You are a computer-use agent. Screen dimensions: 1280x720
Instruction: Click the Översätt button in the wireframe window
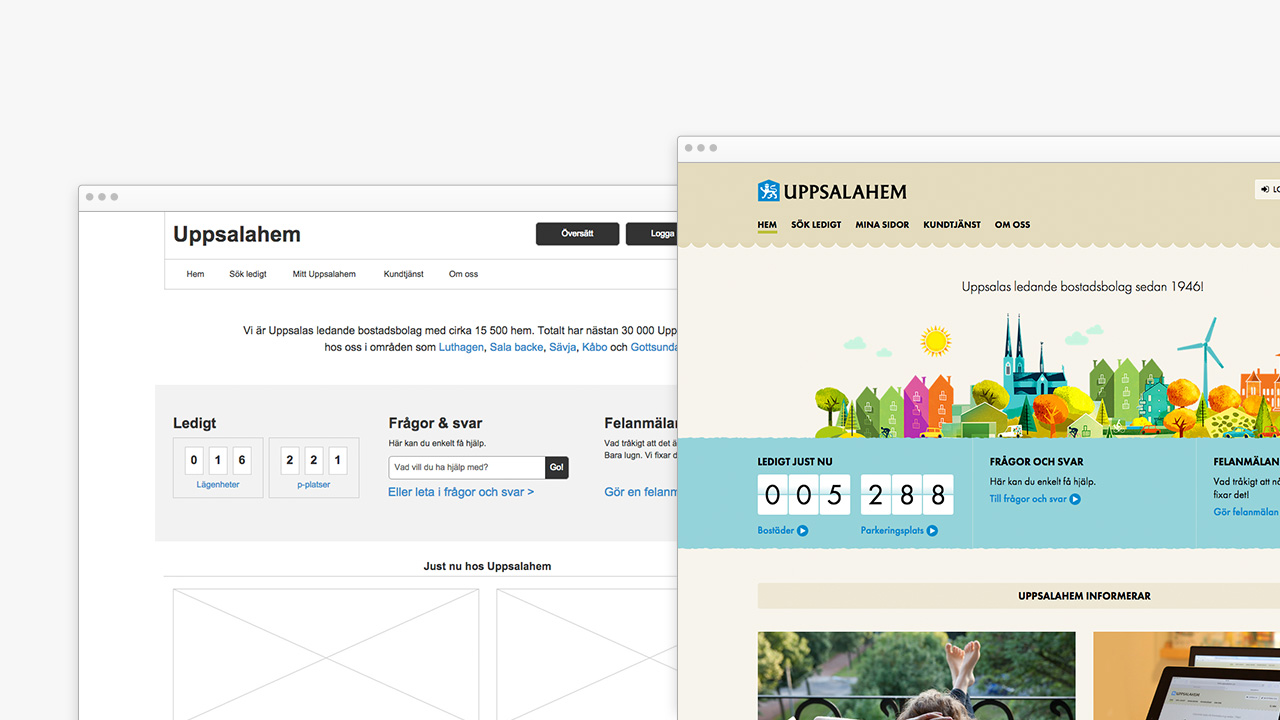[x=577, y=234]
